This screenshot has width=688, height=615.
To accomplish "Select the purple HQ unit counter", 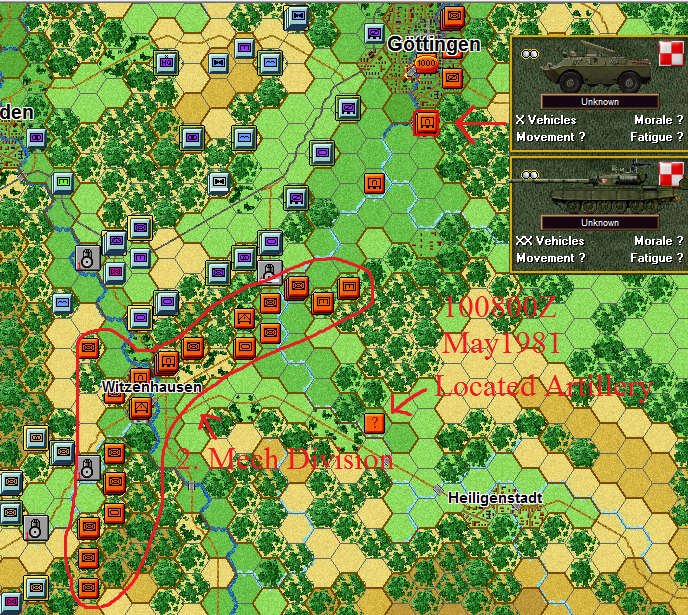I will pyautogui.click(x=166, y=62).
